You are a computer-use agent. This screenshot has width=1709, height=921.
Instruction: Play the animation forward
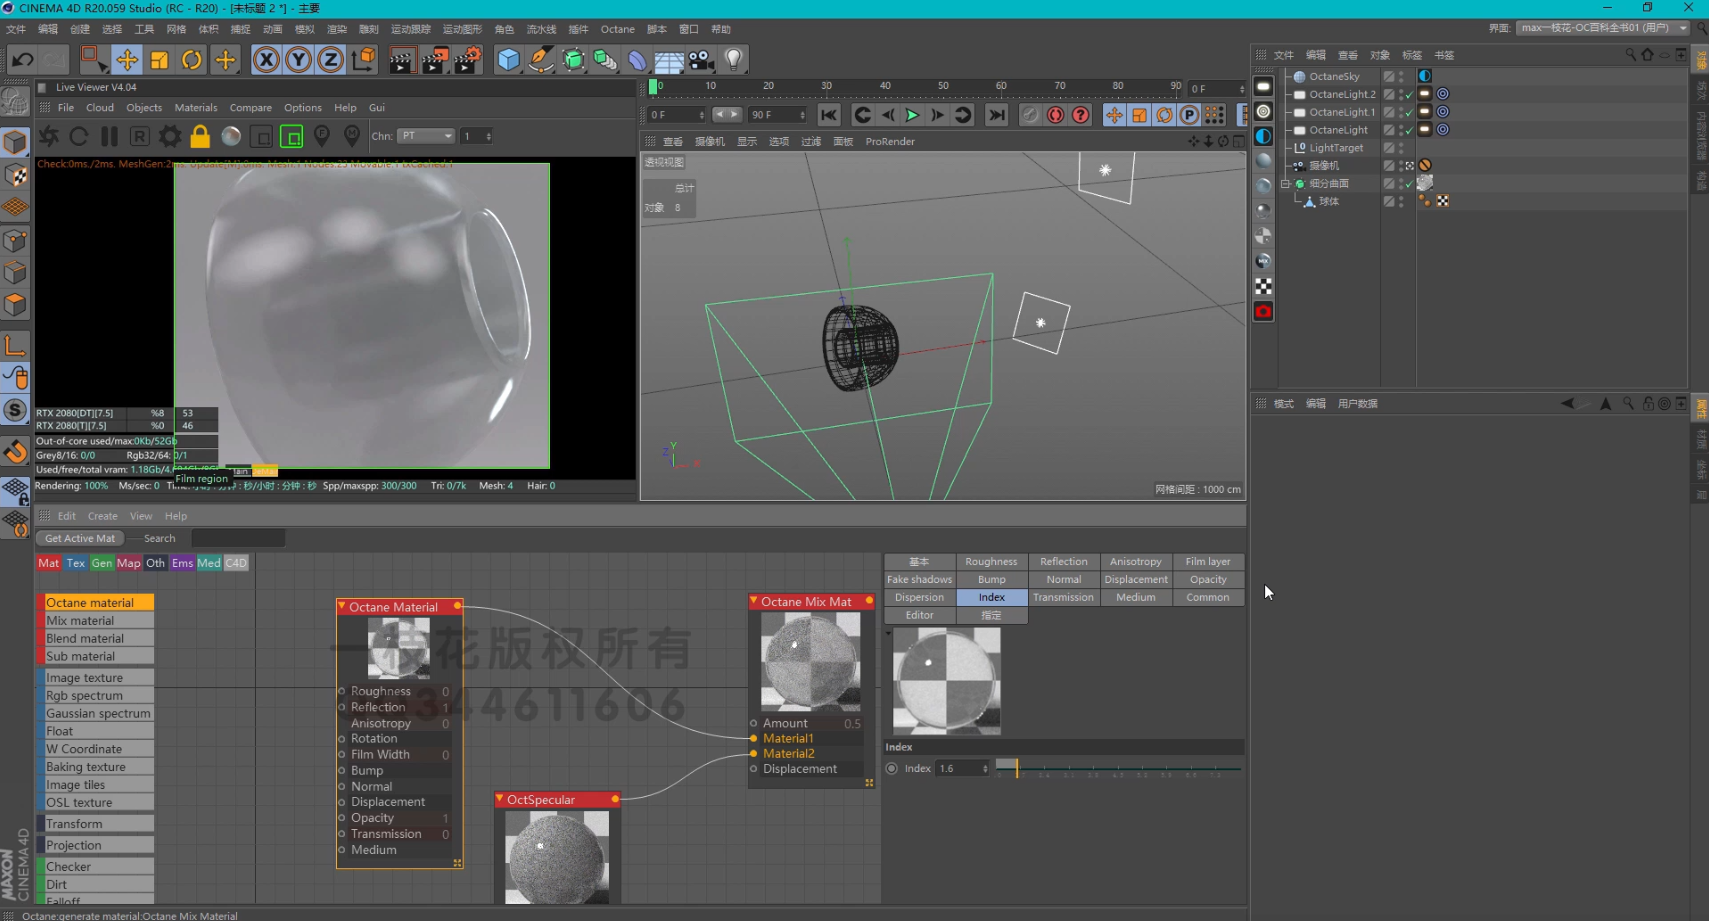[x=912, y=115]
